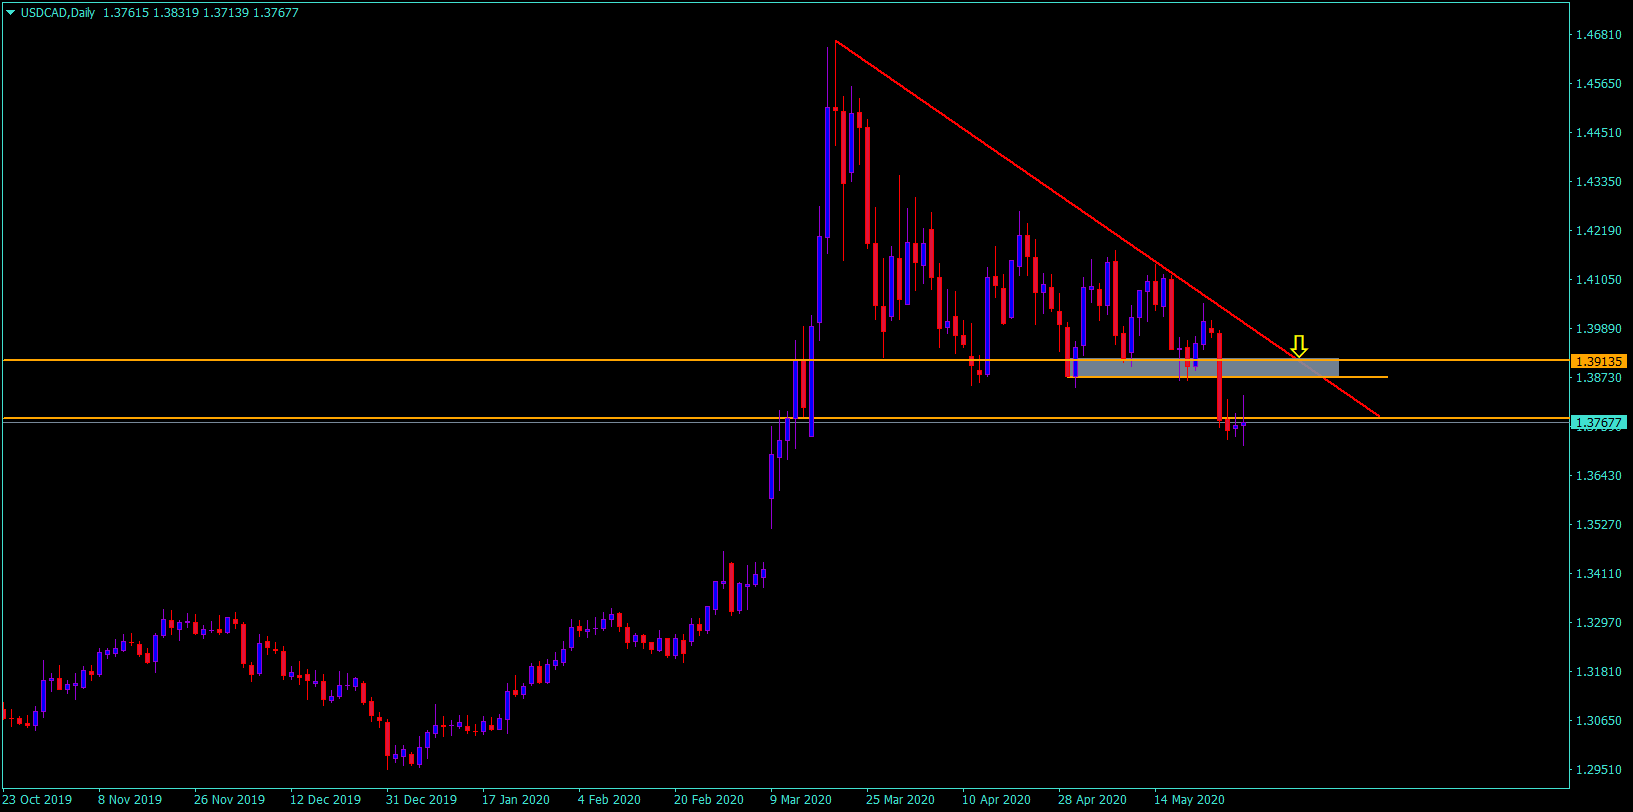Select the low value 1.37139 in header

[226, 13]
